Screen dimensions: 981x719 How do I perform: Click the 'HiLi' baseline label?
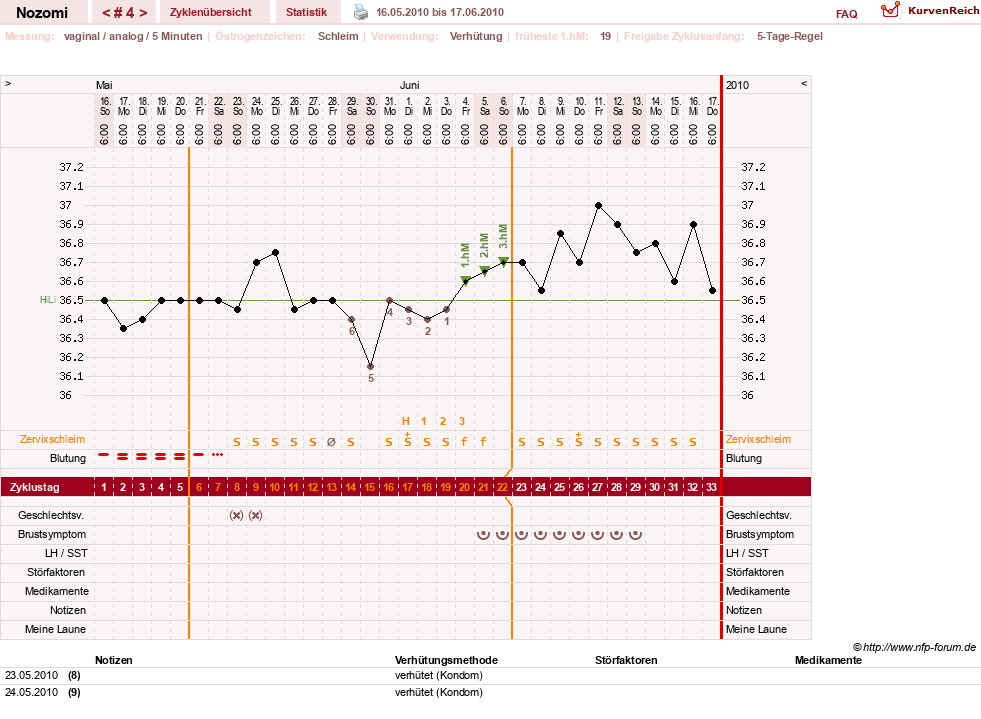tap(48, 300)
